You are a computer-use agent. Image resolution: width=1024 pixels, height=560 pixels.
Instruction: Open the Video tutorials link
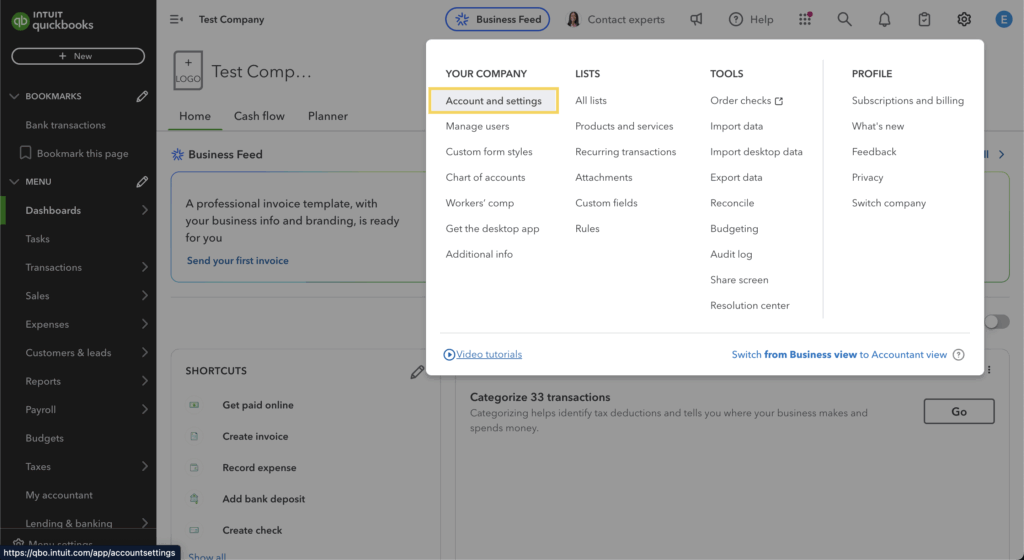click(489, 354)
